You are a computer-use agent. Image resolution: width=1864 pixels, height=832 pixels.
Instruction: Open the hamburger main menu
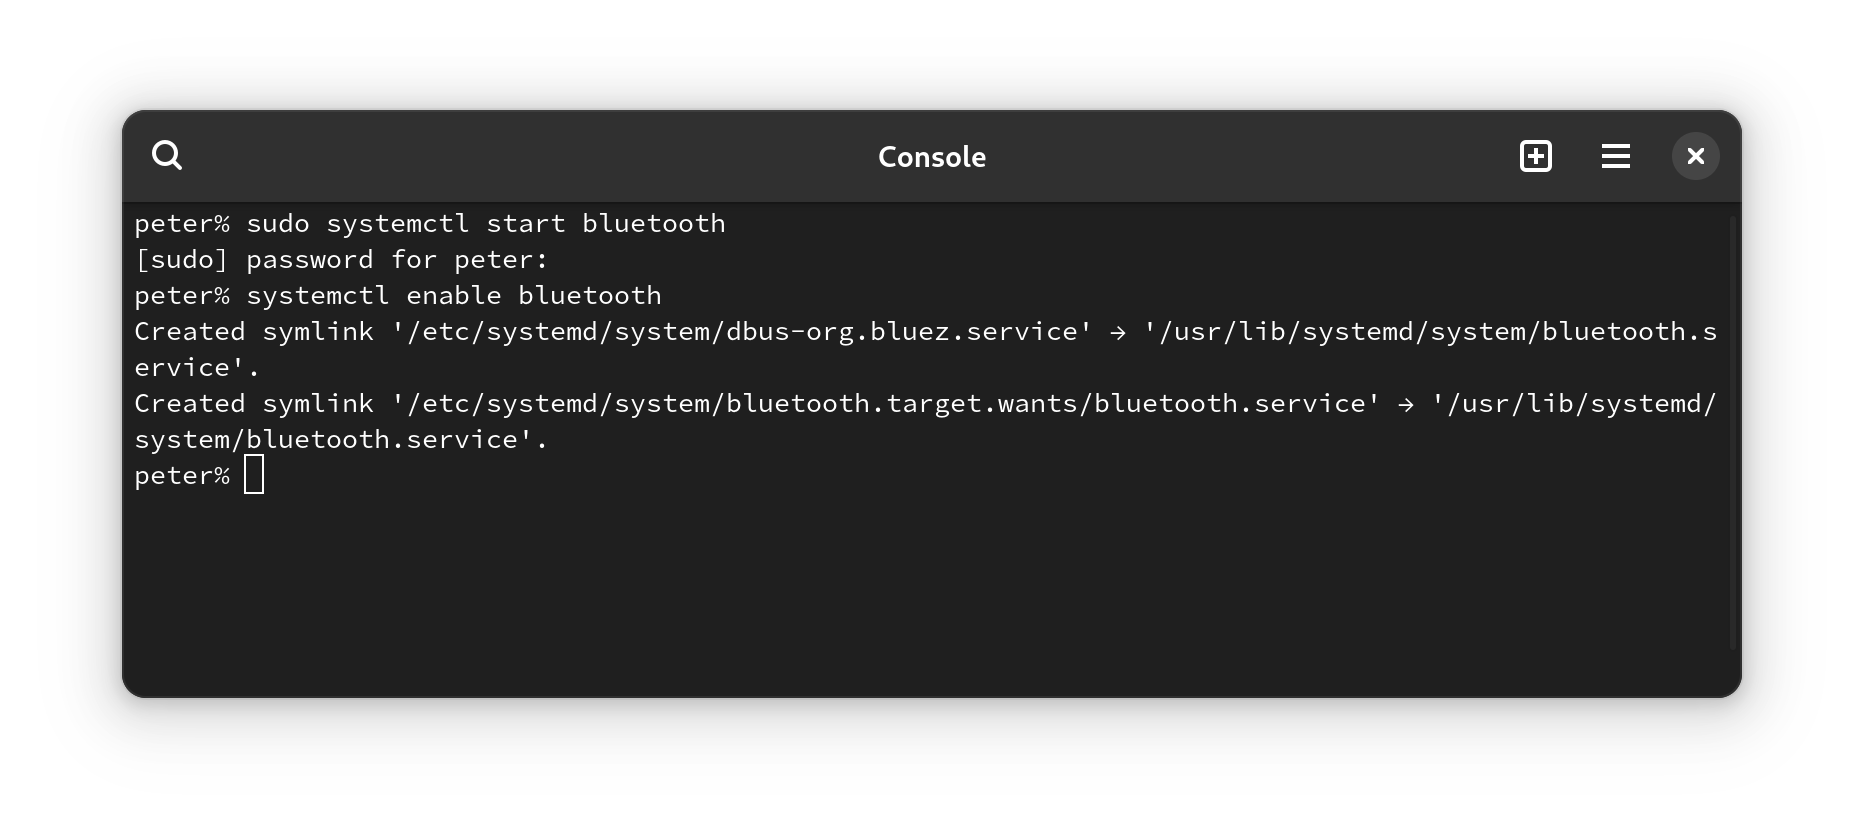[x=1616, y=156]
